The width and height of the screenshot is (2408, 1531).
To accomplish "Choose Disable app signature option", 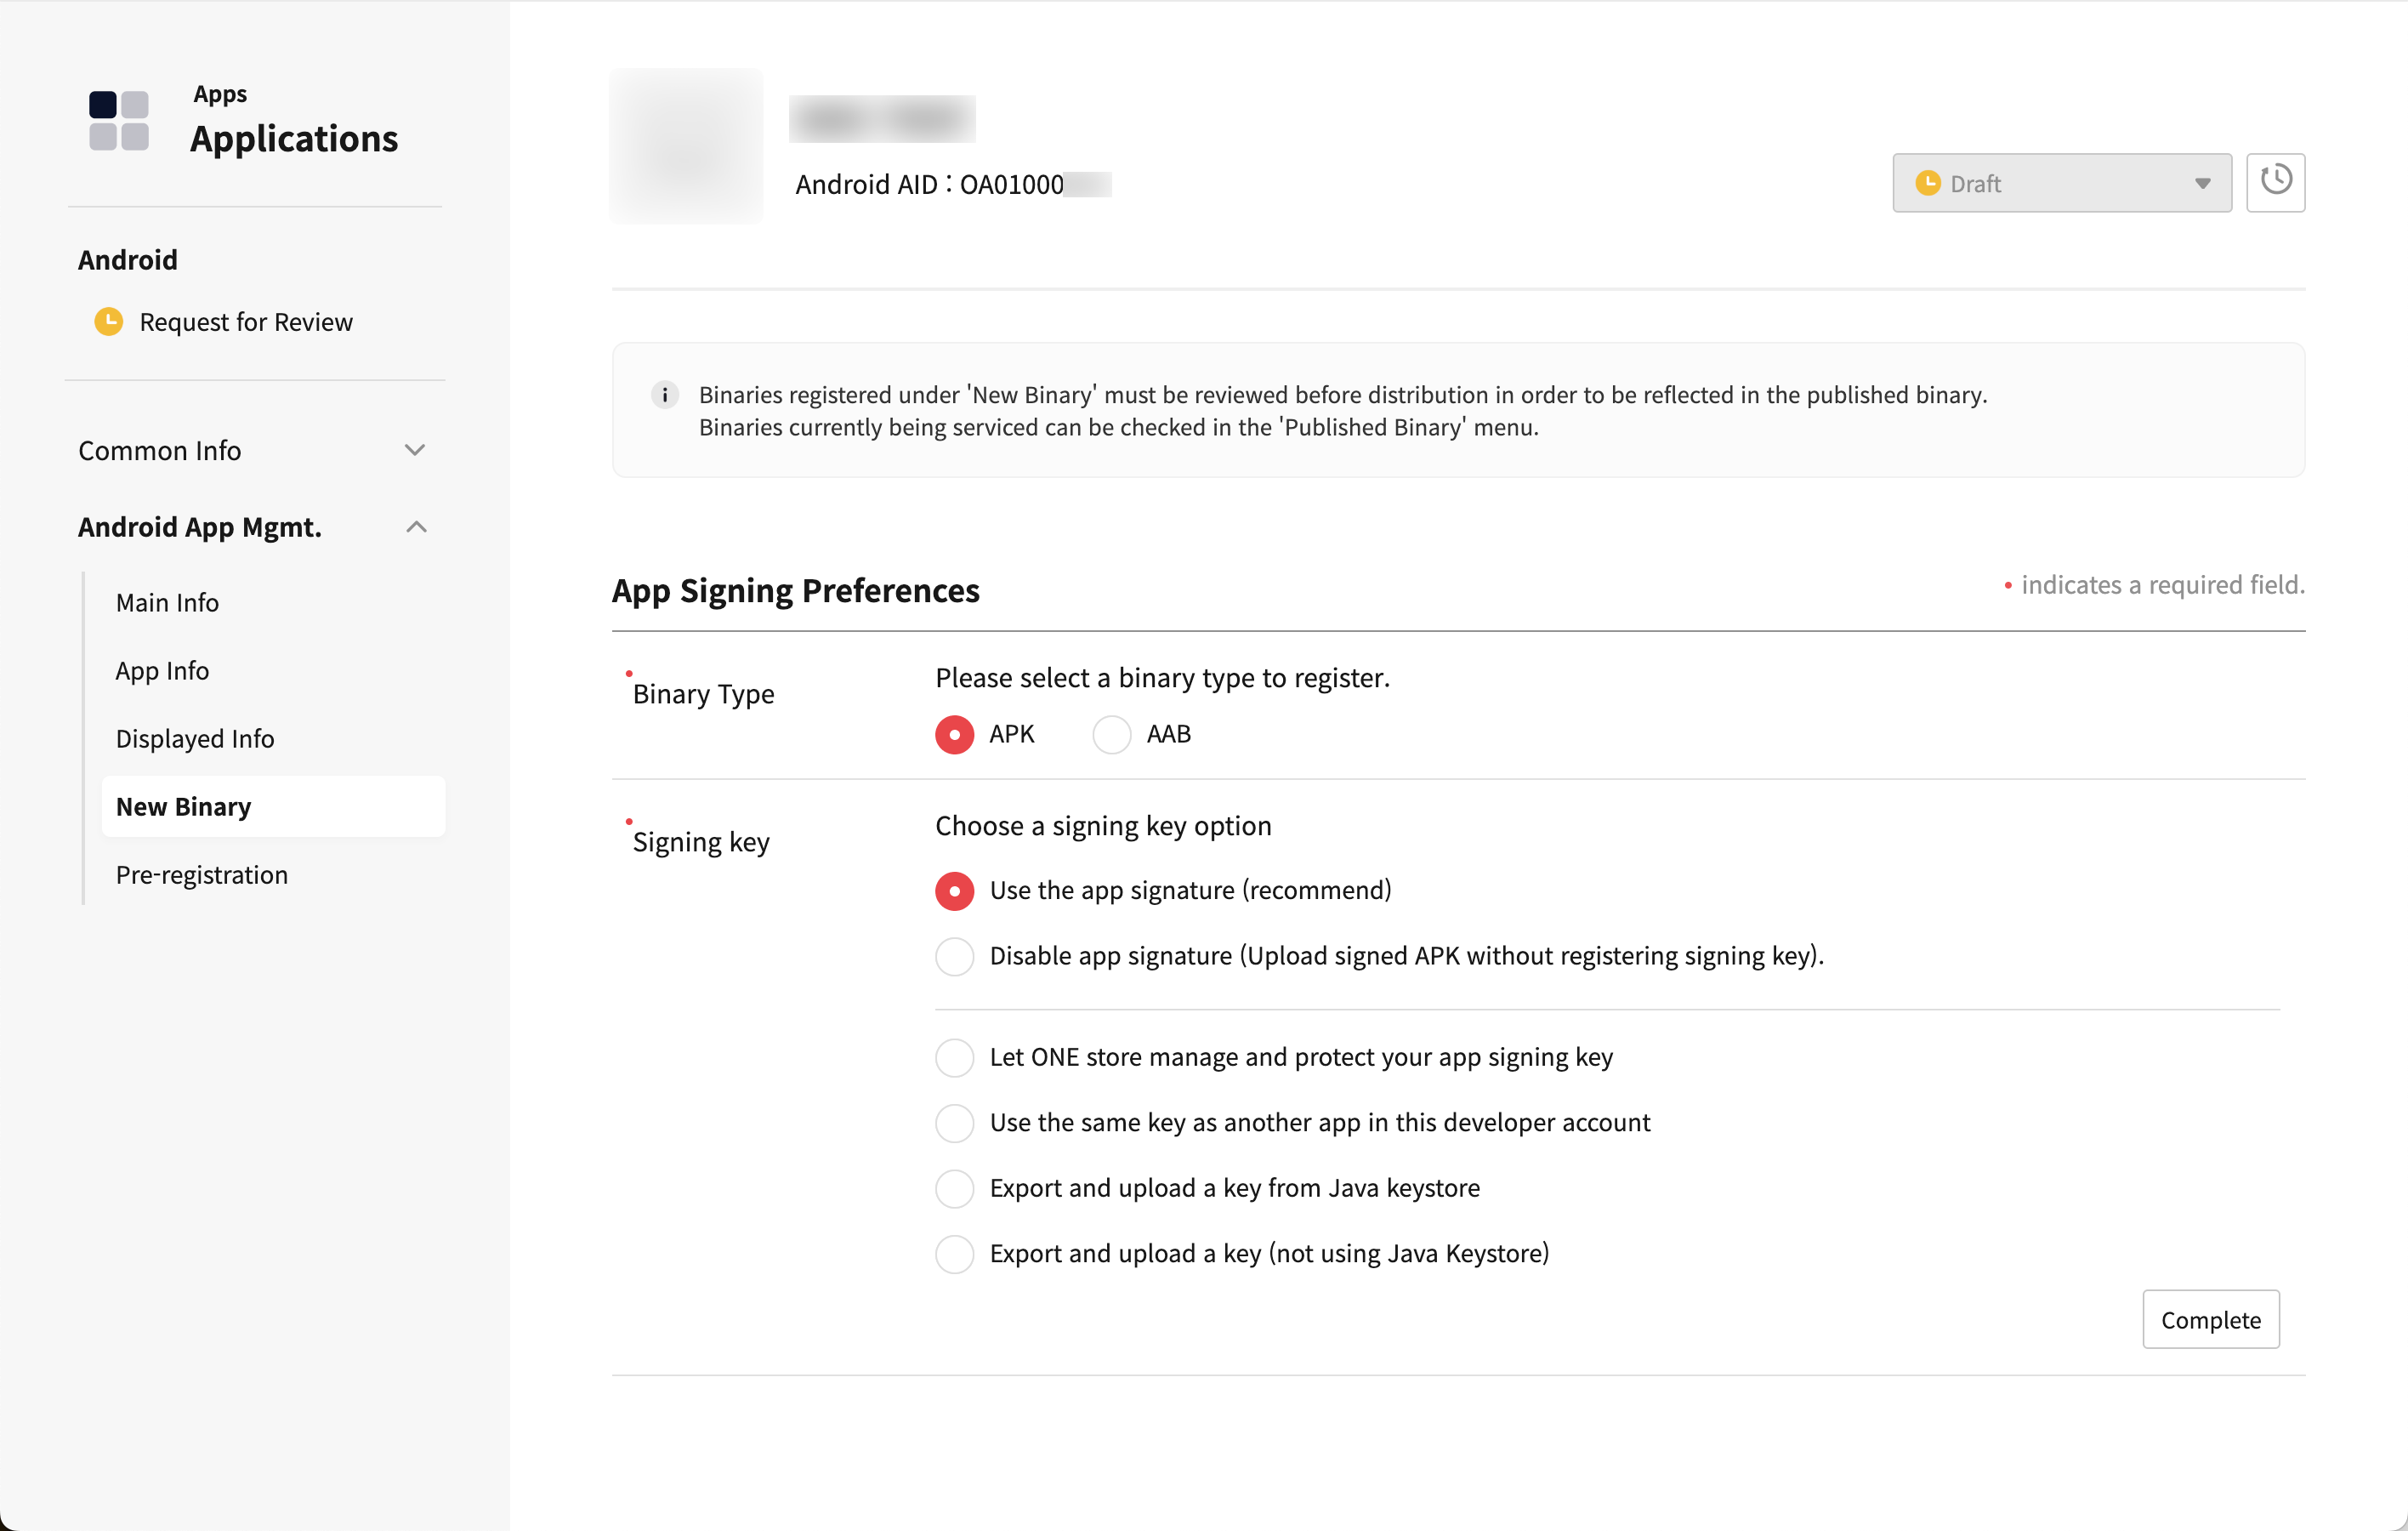I will tap(955, 957).
